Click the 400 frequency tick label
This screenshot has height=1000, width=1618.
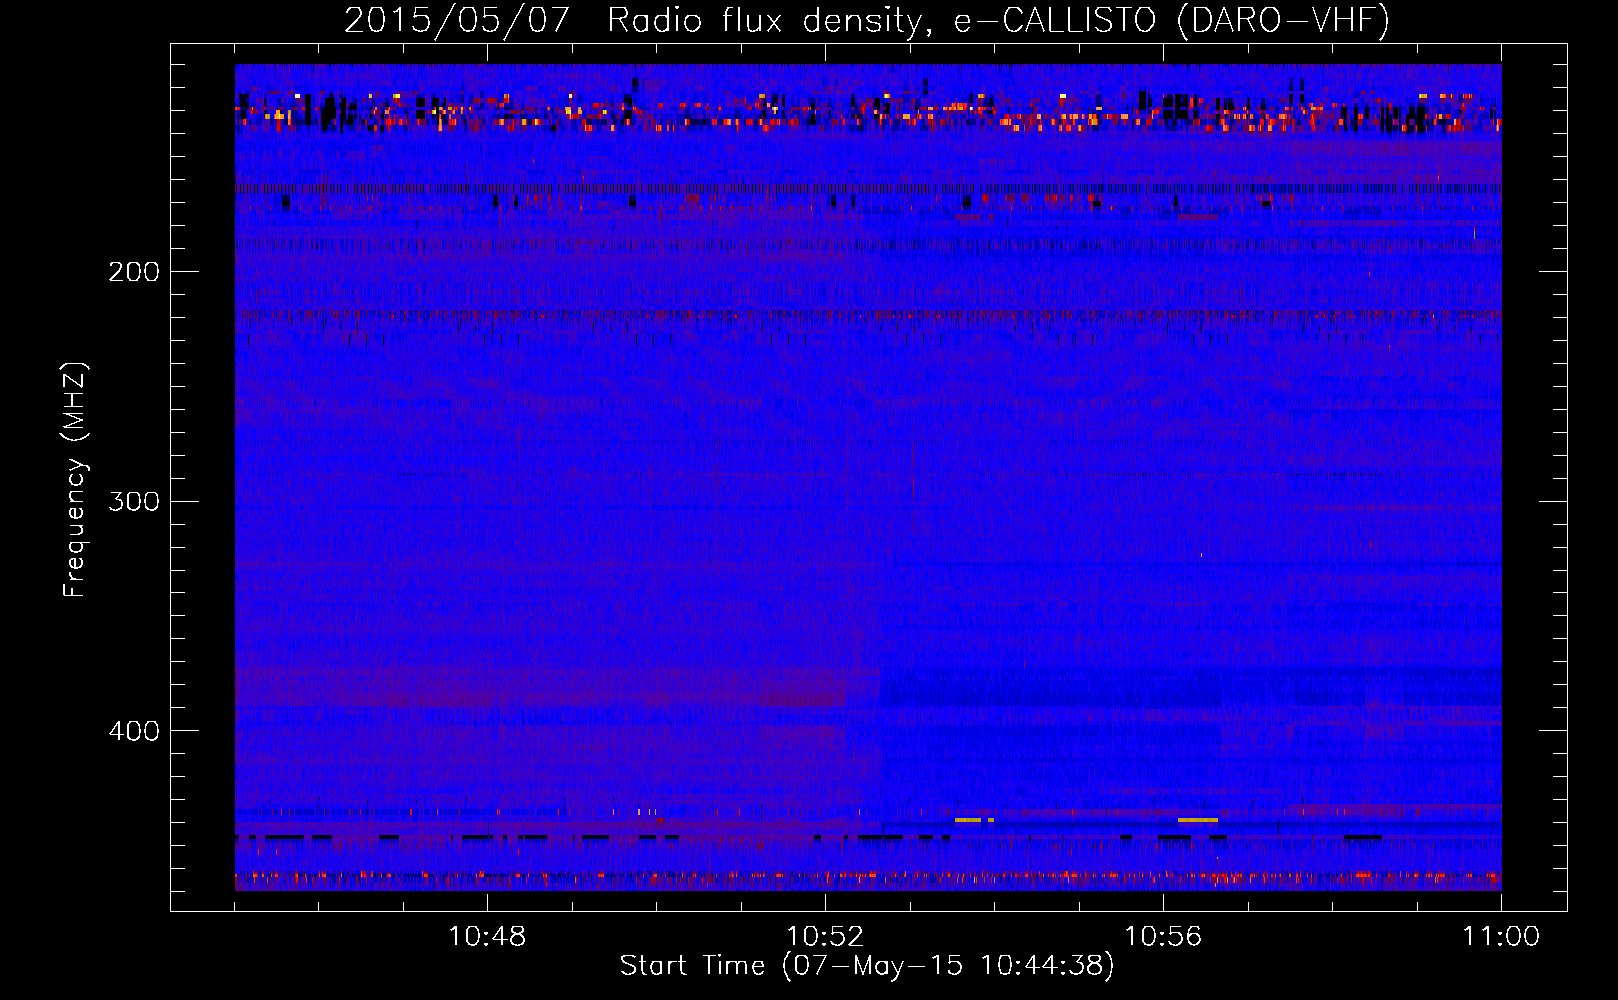coord(134,731)
